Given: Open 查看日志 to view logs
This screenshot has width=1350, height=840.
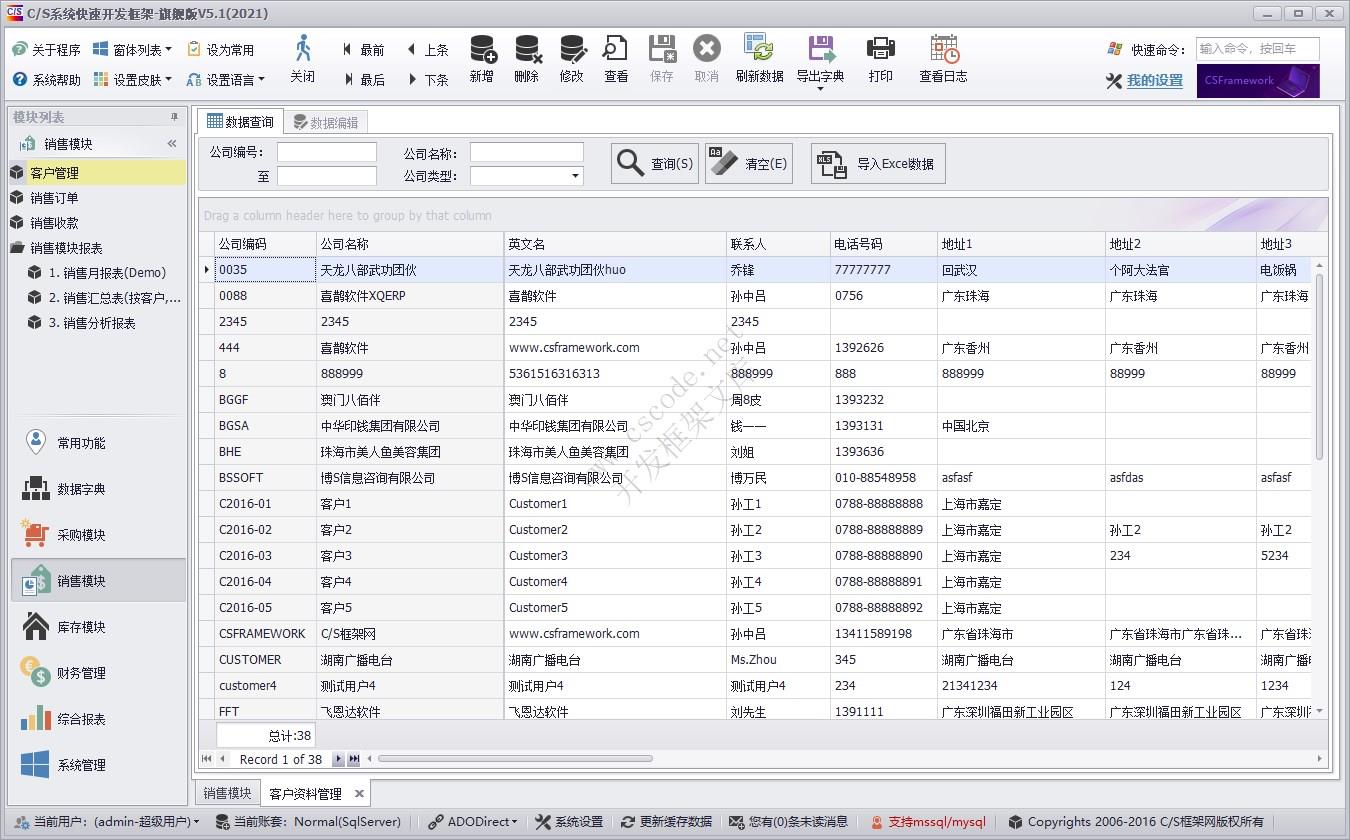Looking at the screenshot, I should click(x=942, y=60).
